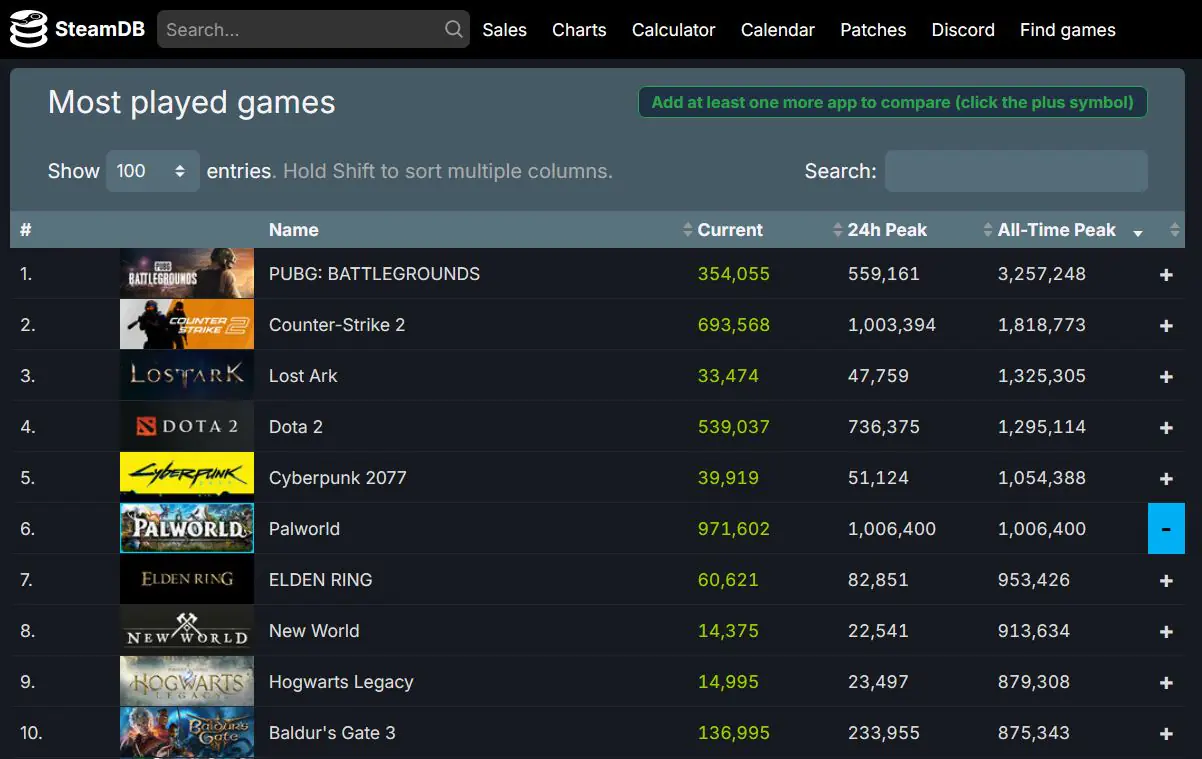
Task: Add ELDEN RING to compare with plus
Action: click(x=1166, y=580)
